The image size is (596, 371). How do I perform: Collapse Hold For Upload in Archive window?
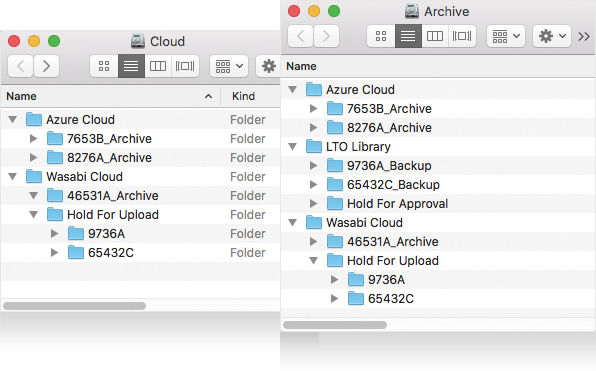313,261
